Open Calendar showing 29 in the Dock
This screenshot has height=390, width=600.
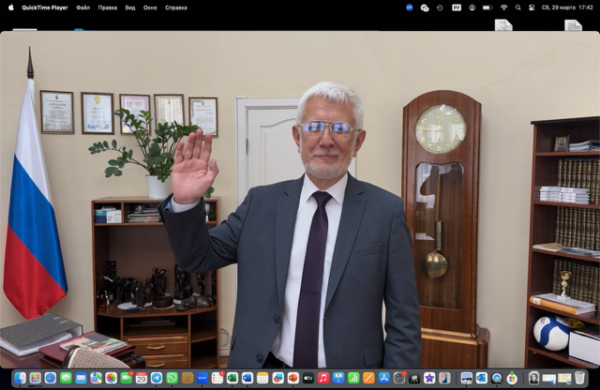click(x=142, y=378)
